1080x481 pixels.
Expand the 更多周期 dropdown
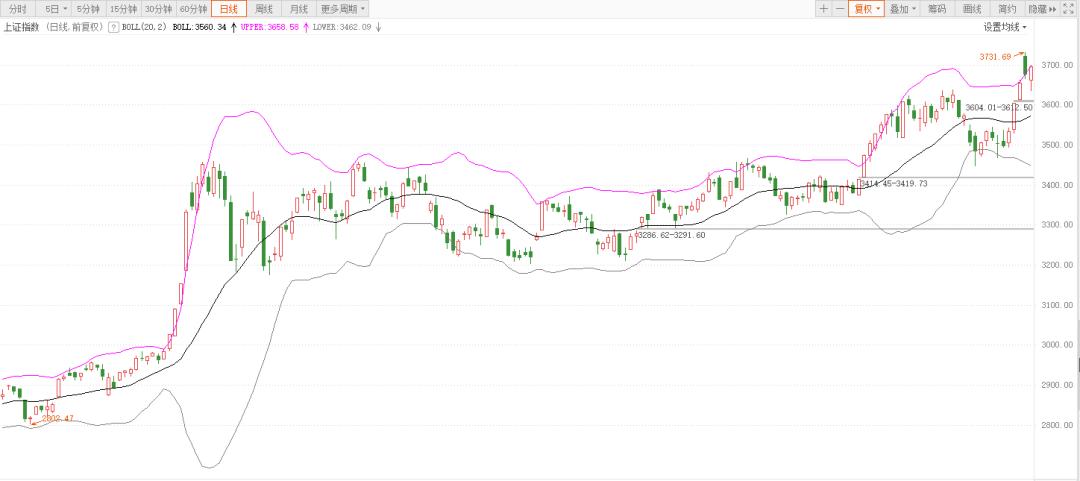coord(343,9)
